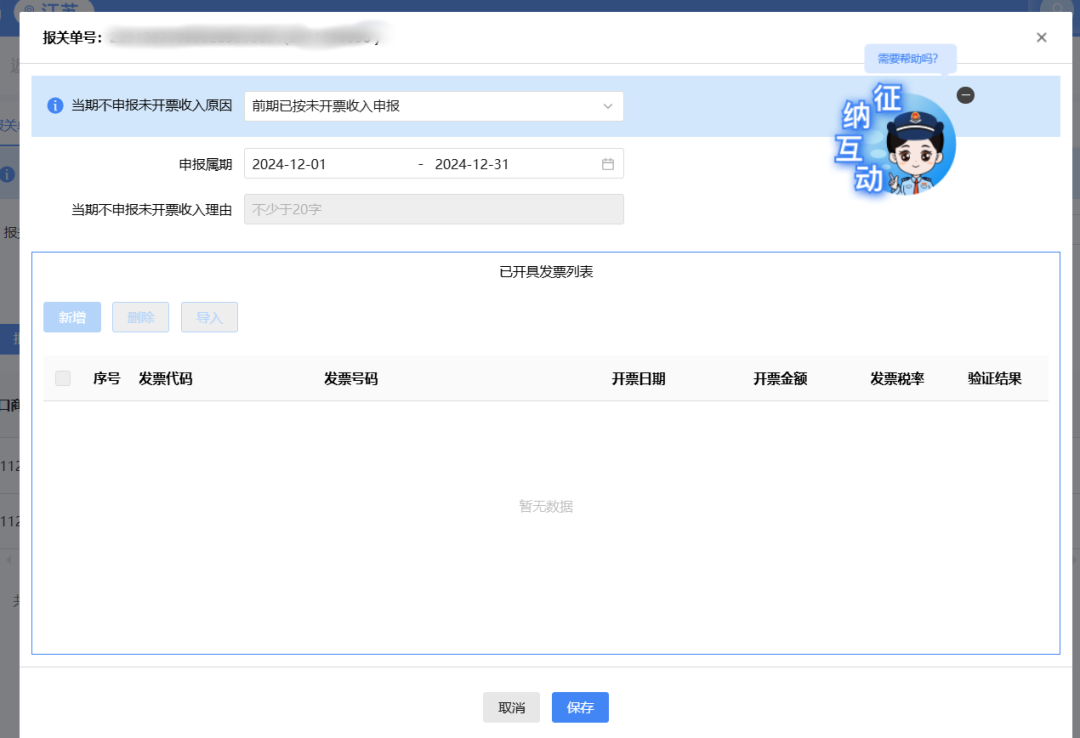Screen dimensions: 1080x738
Task: Click the 需要帮助吗? help link
Action: [x=911, y=60]
